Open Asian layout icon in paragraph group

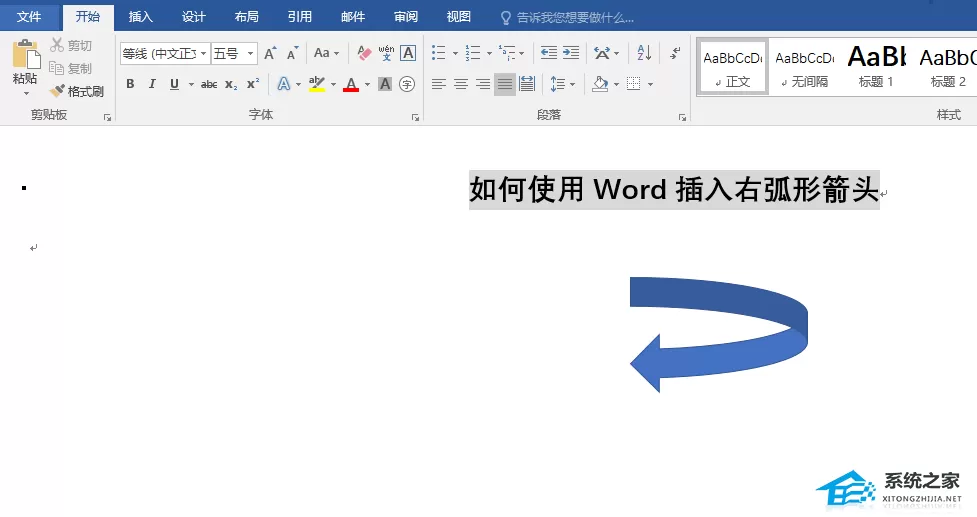pyautogui.click(x=602, y=53)
